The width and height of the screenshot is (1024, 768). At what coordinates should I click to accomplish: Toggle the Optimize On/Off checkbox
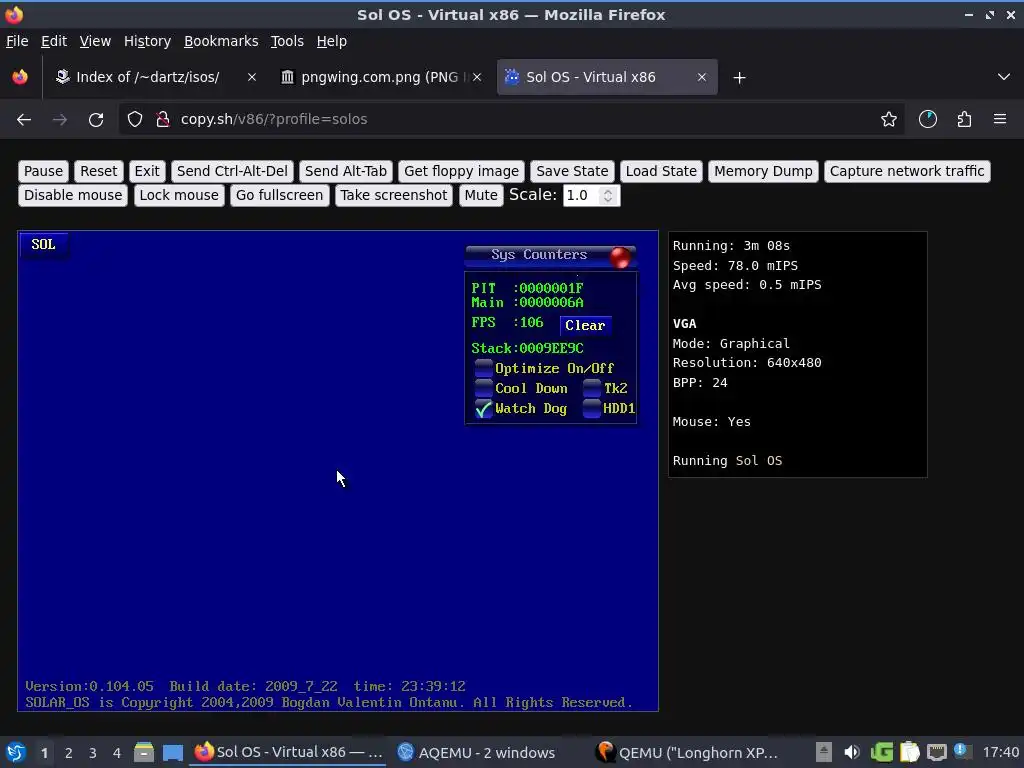[x=483, y=368]
